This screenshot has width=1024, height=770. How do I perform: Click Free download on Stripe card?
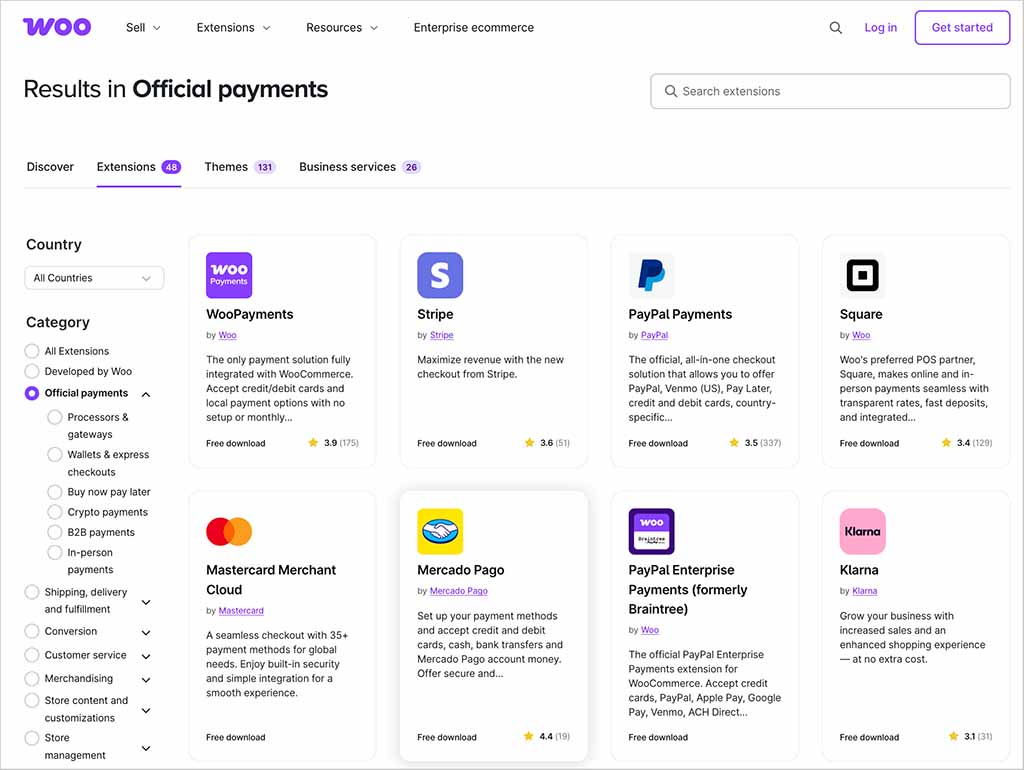pyautogui.click(x=447, y=443)
